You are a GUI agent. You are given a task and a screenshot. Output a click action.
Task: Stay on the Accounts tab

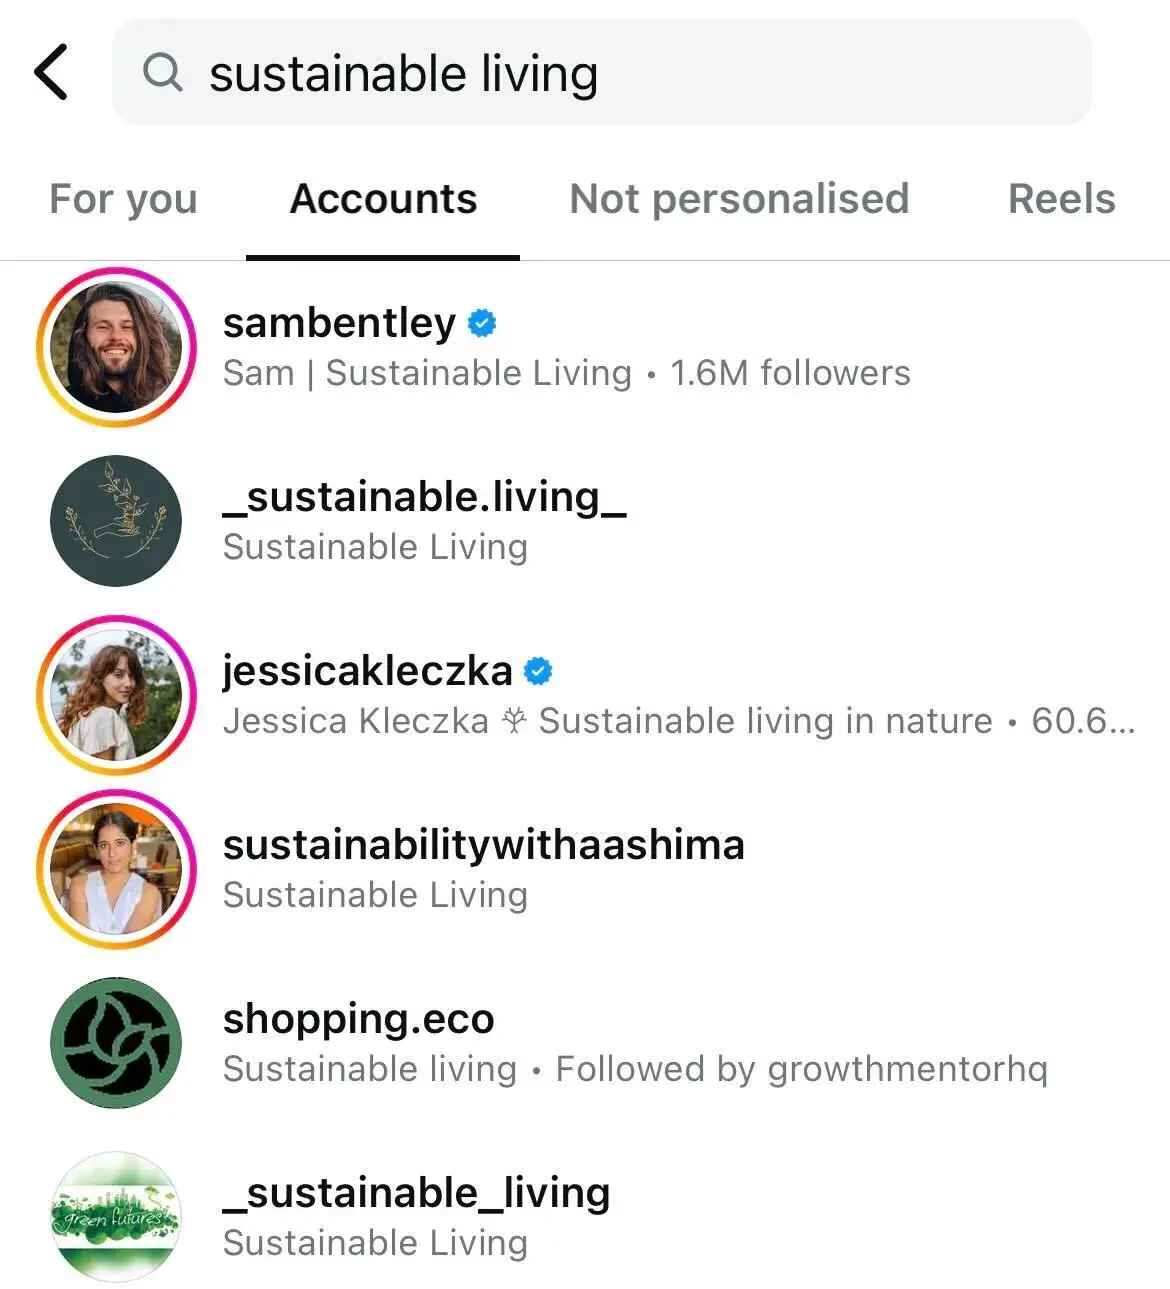pyautogui.click(x=382, y=199)
